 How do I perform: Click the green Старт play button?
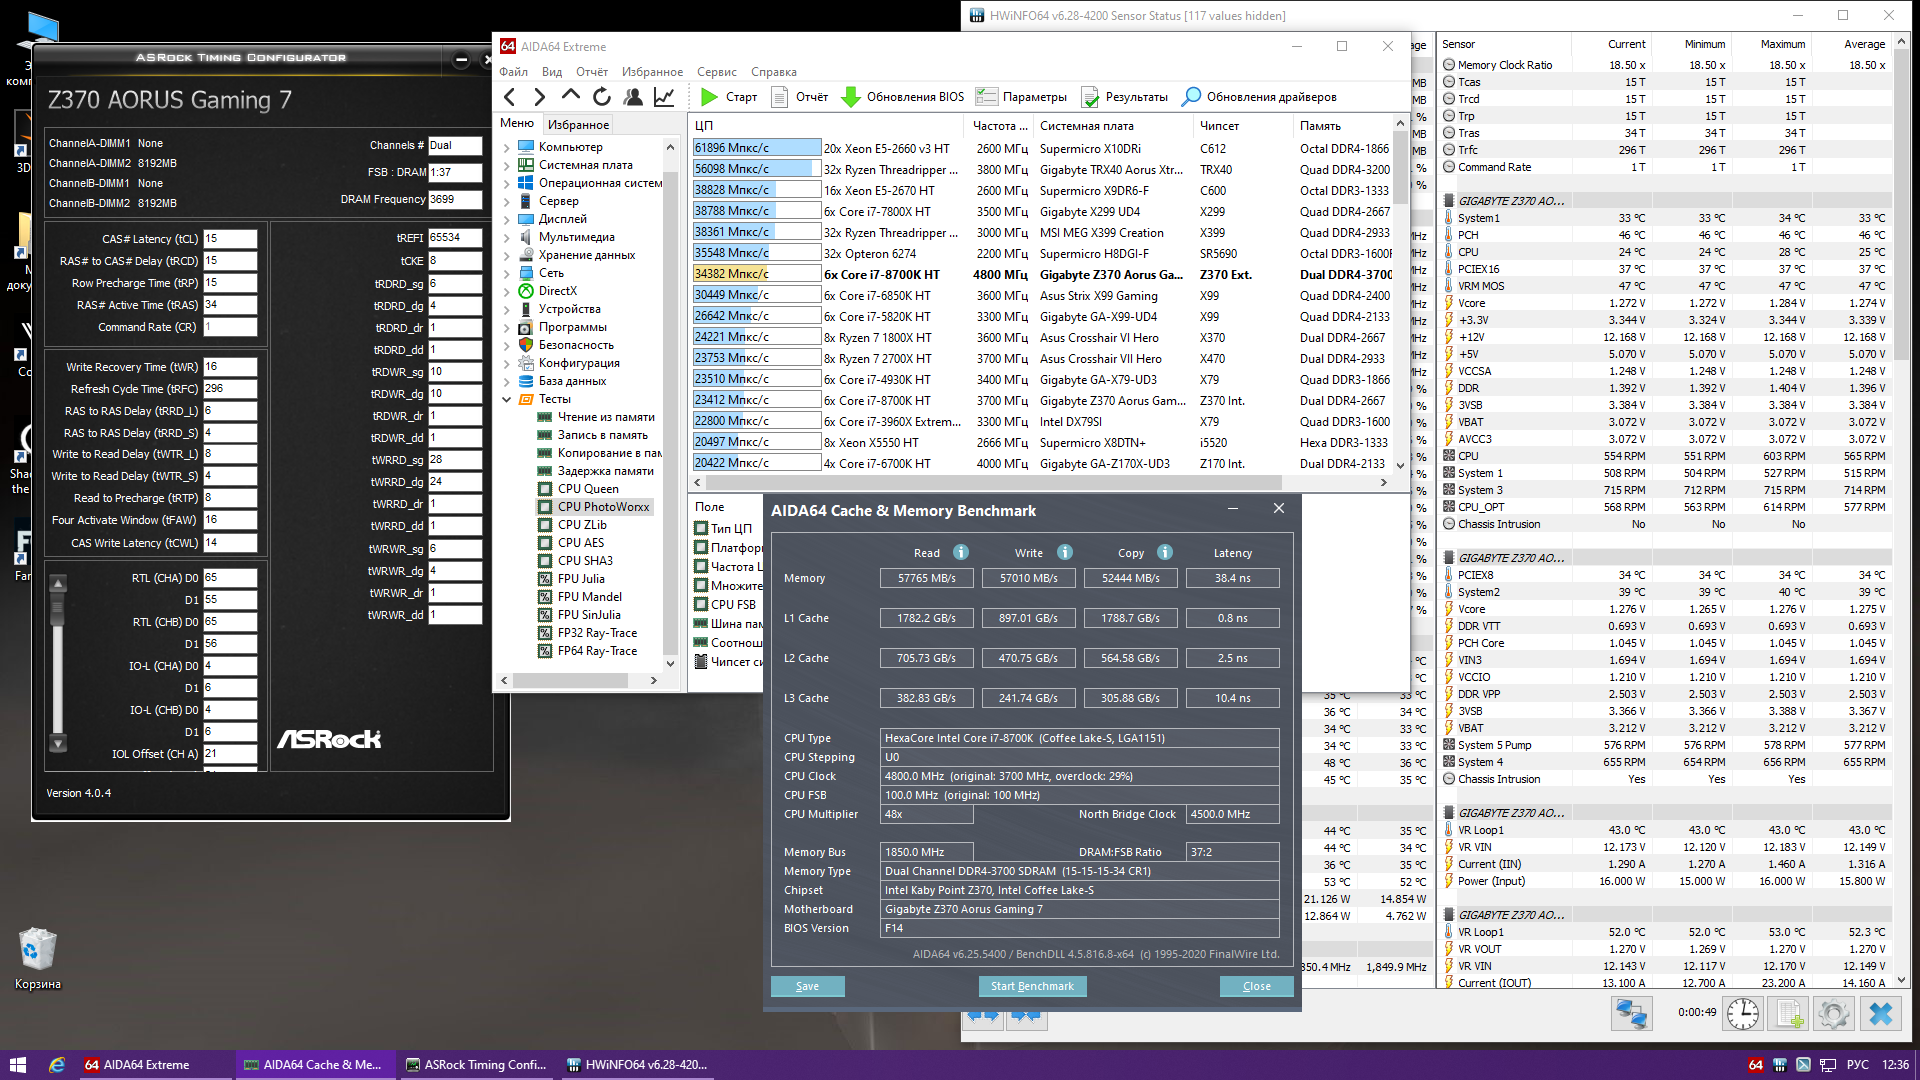(710, 97)
